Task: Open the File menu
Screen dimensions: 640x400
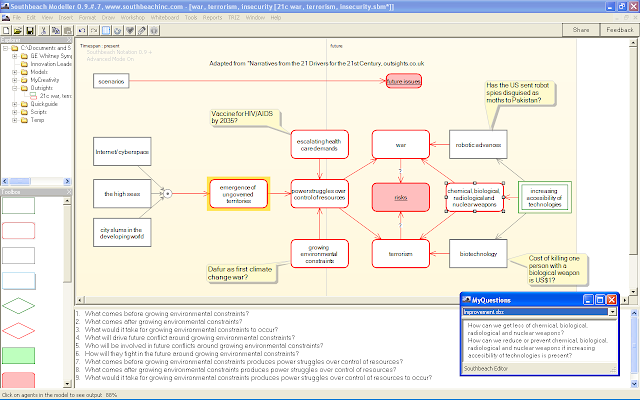Action: click(17, 18)
